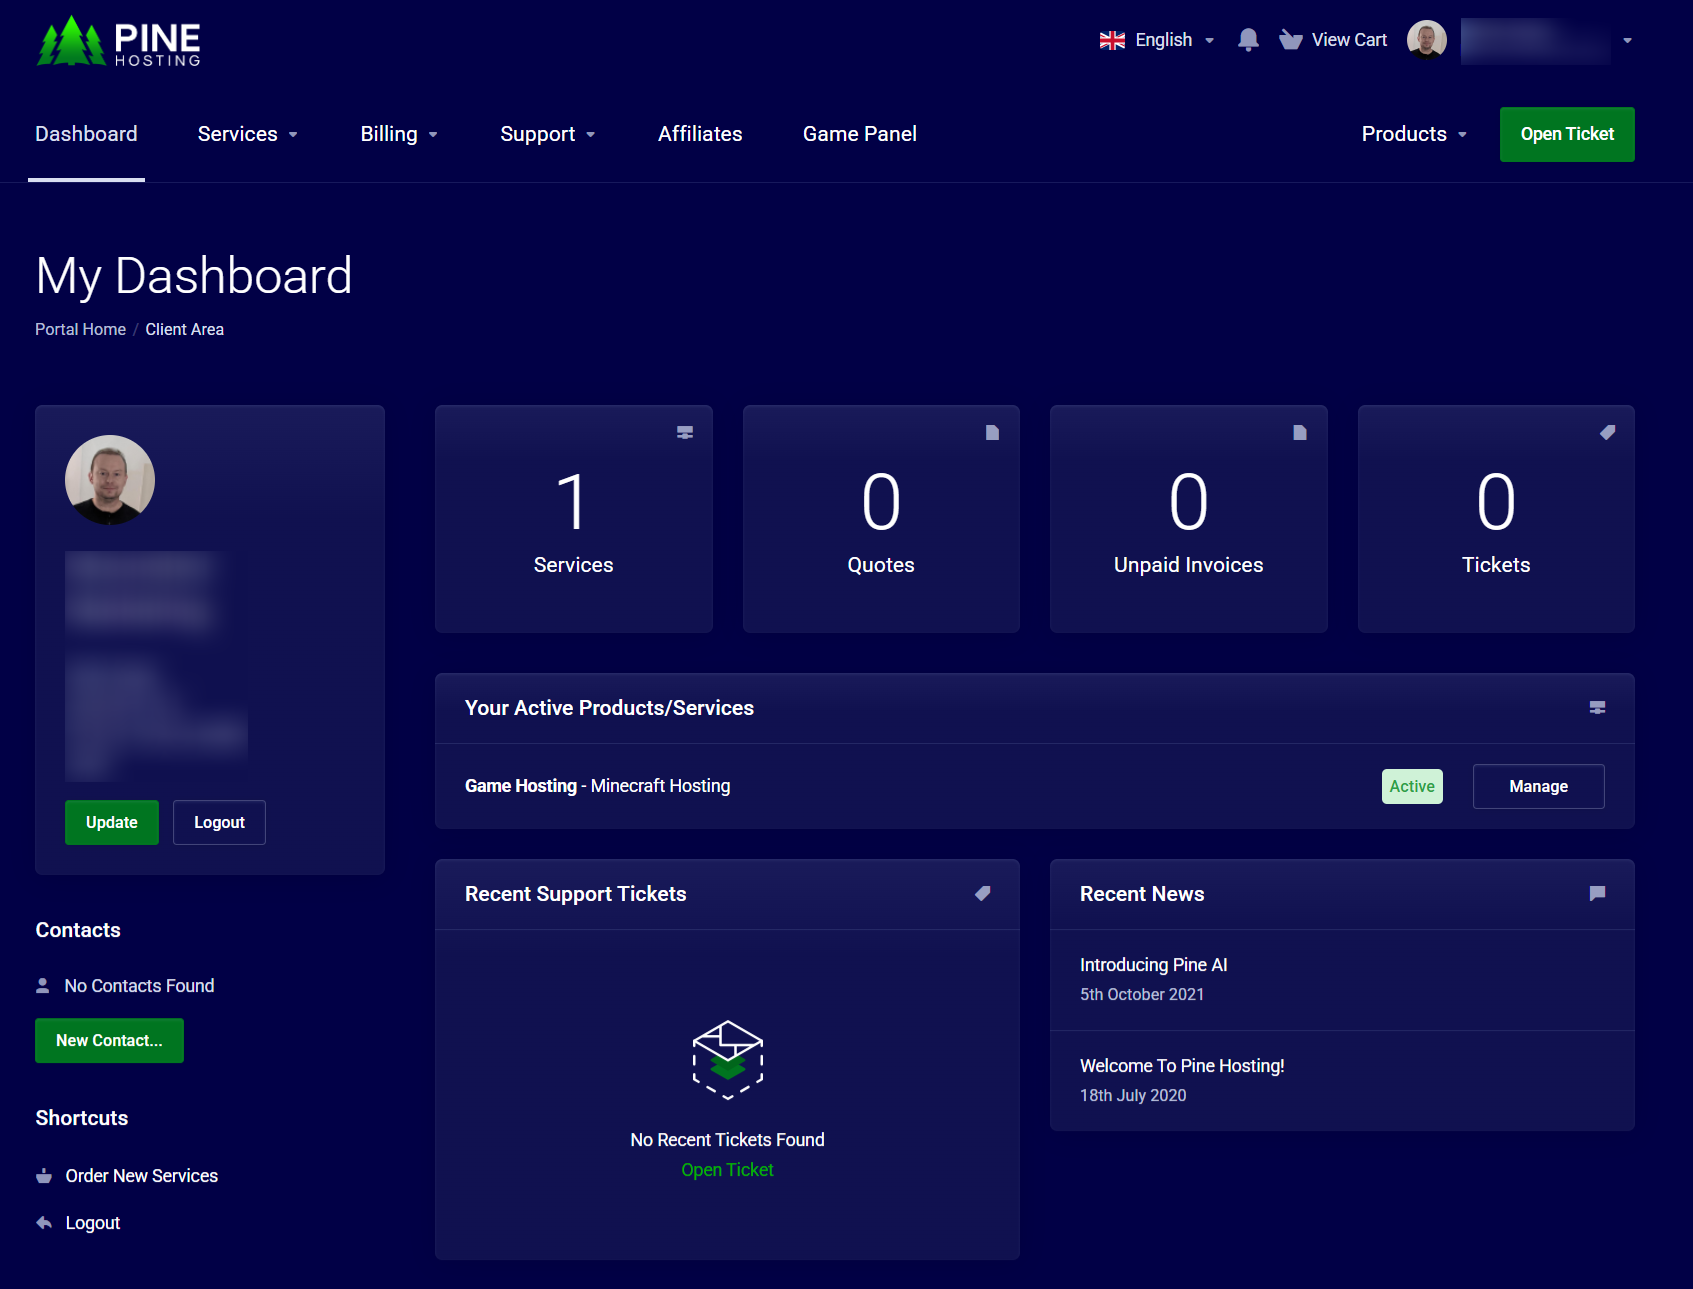Click the 18th July 2020 date
1693x1289 pixels.
(1133, 1095)
